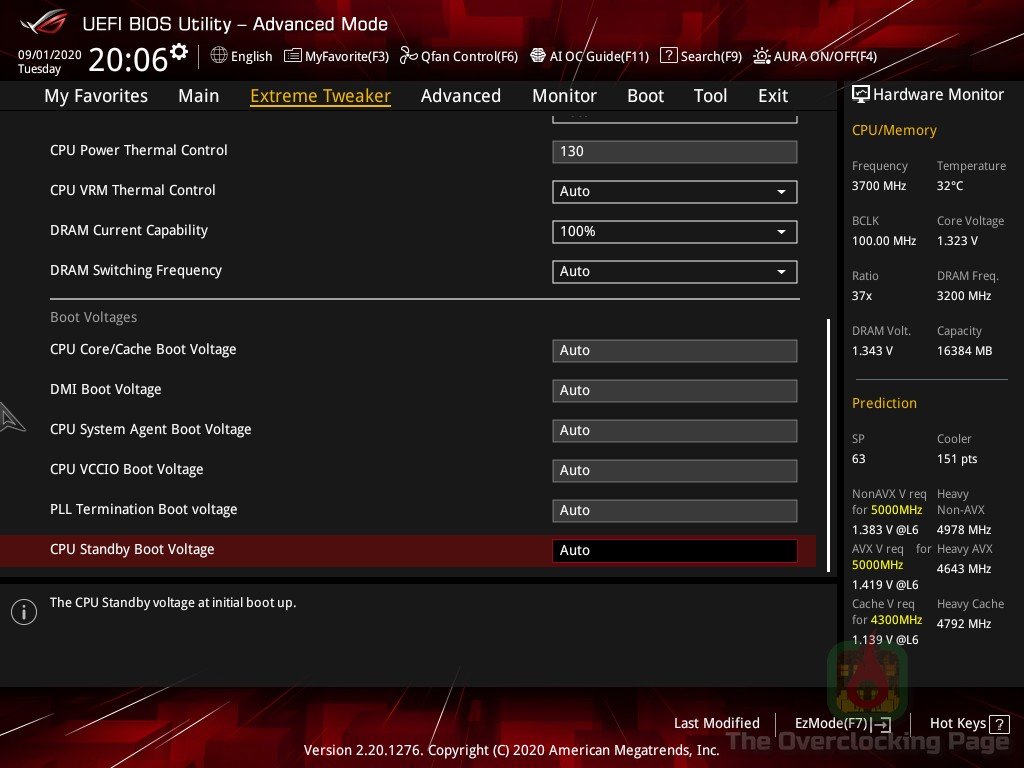Image resolution: width=1024 pixels, height=768 pixels.
Task: Open MyFavorite settings
Action: (336, 56)
